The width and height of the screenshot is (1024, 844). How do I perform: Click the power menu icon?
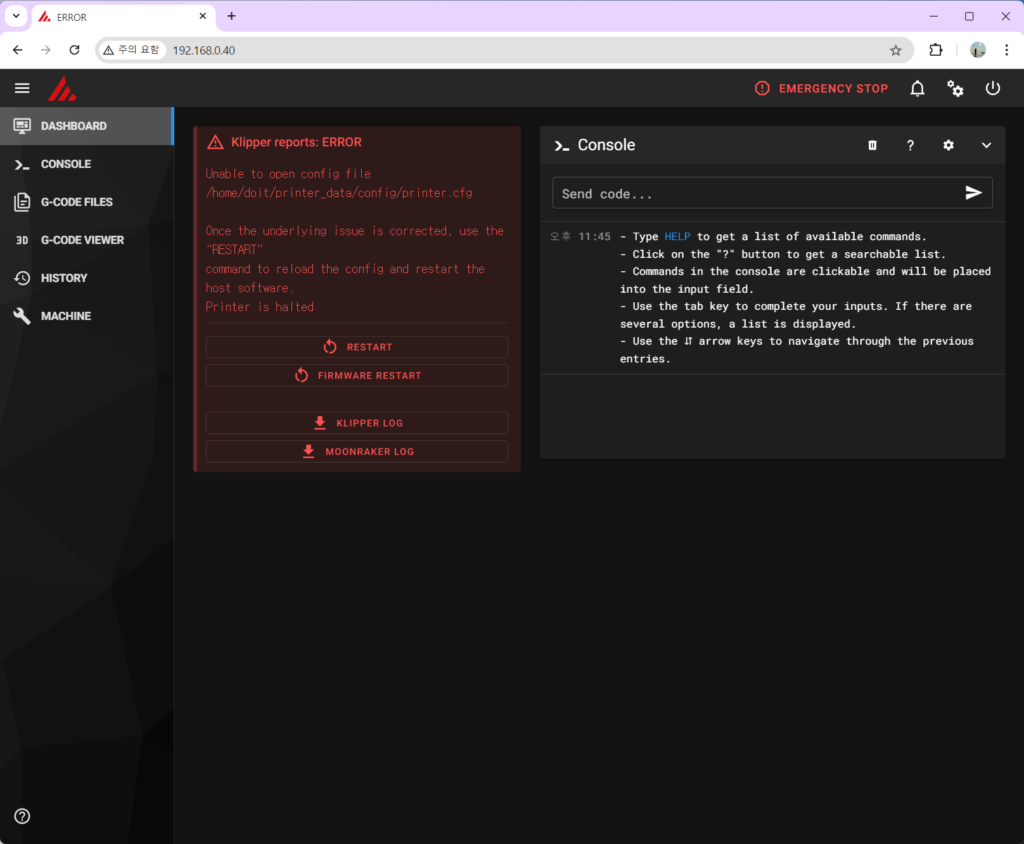(992, 88)
